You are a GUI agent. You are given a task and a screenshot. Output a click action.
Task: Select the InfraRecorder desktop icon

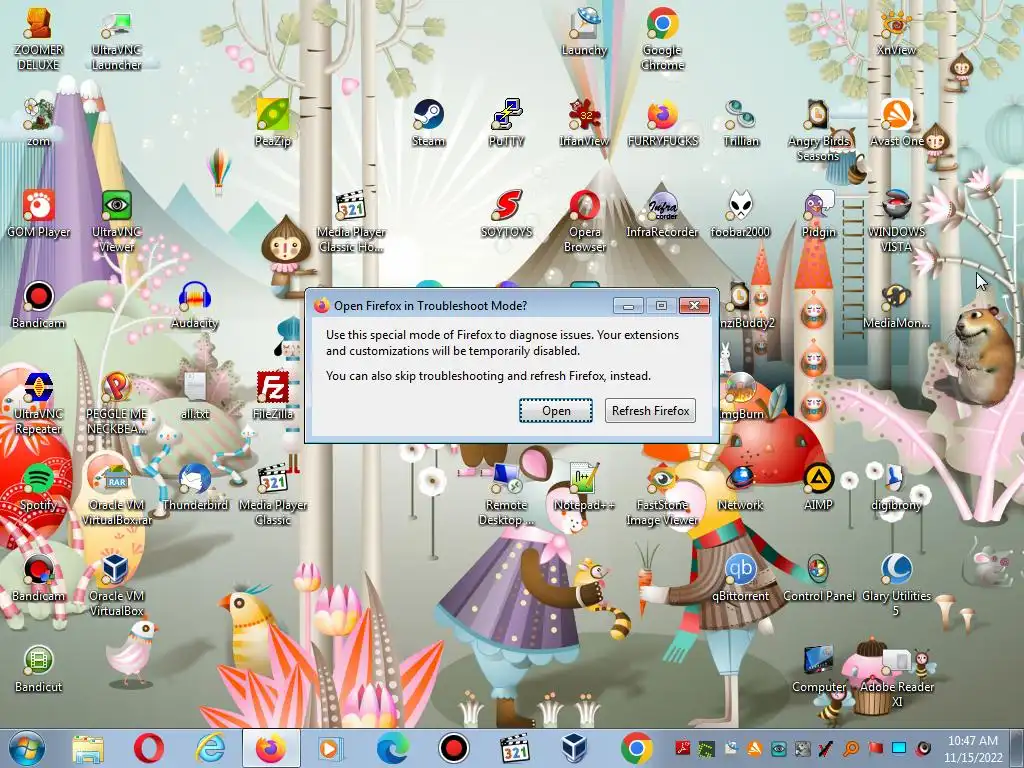662,213
